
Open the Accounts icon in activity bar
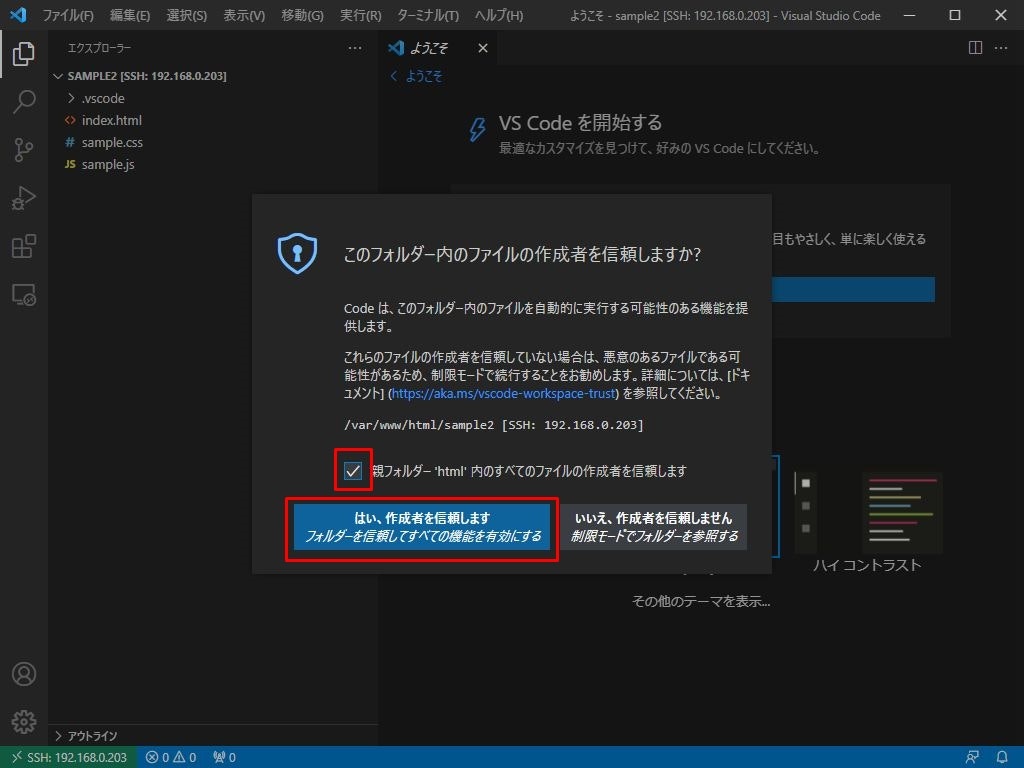point(24,674)
